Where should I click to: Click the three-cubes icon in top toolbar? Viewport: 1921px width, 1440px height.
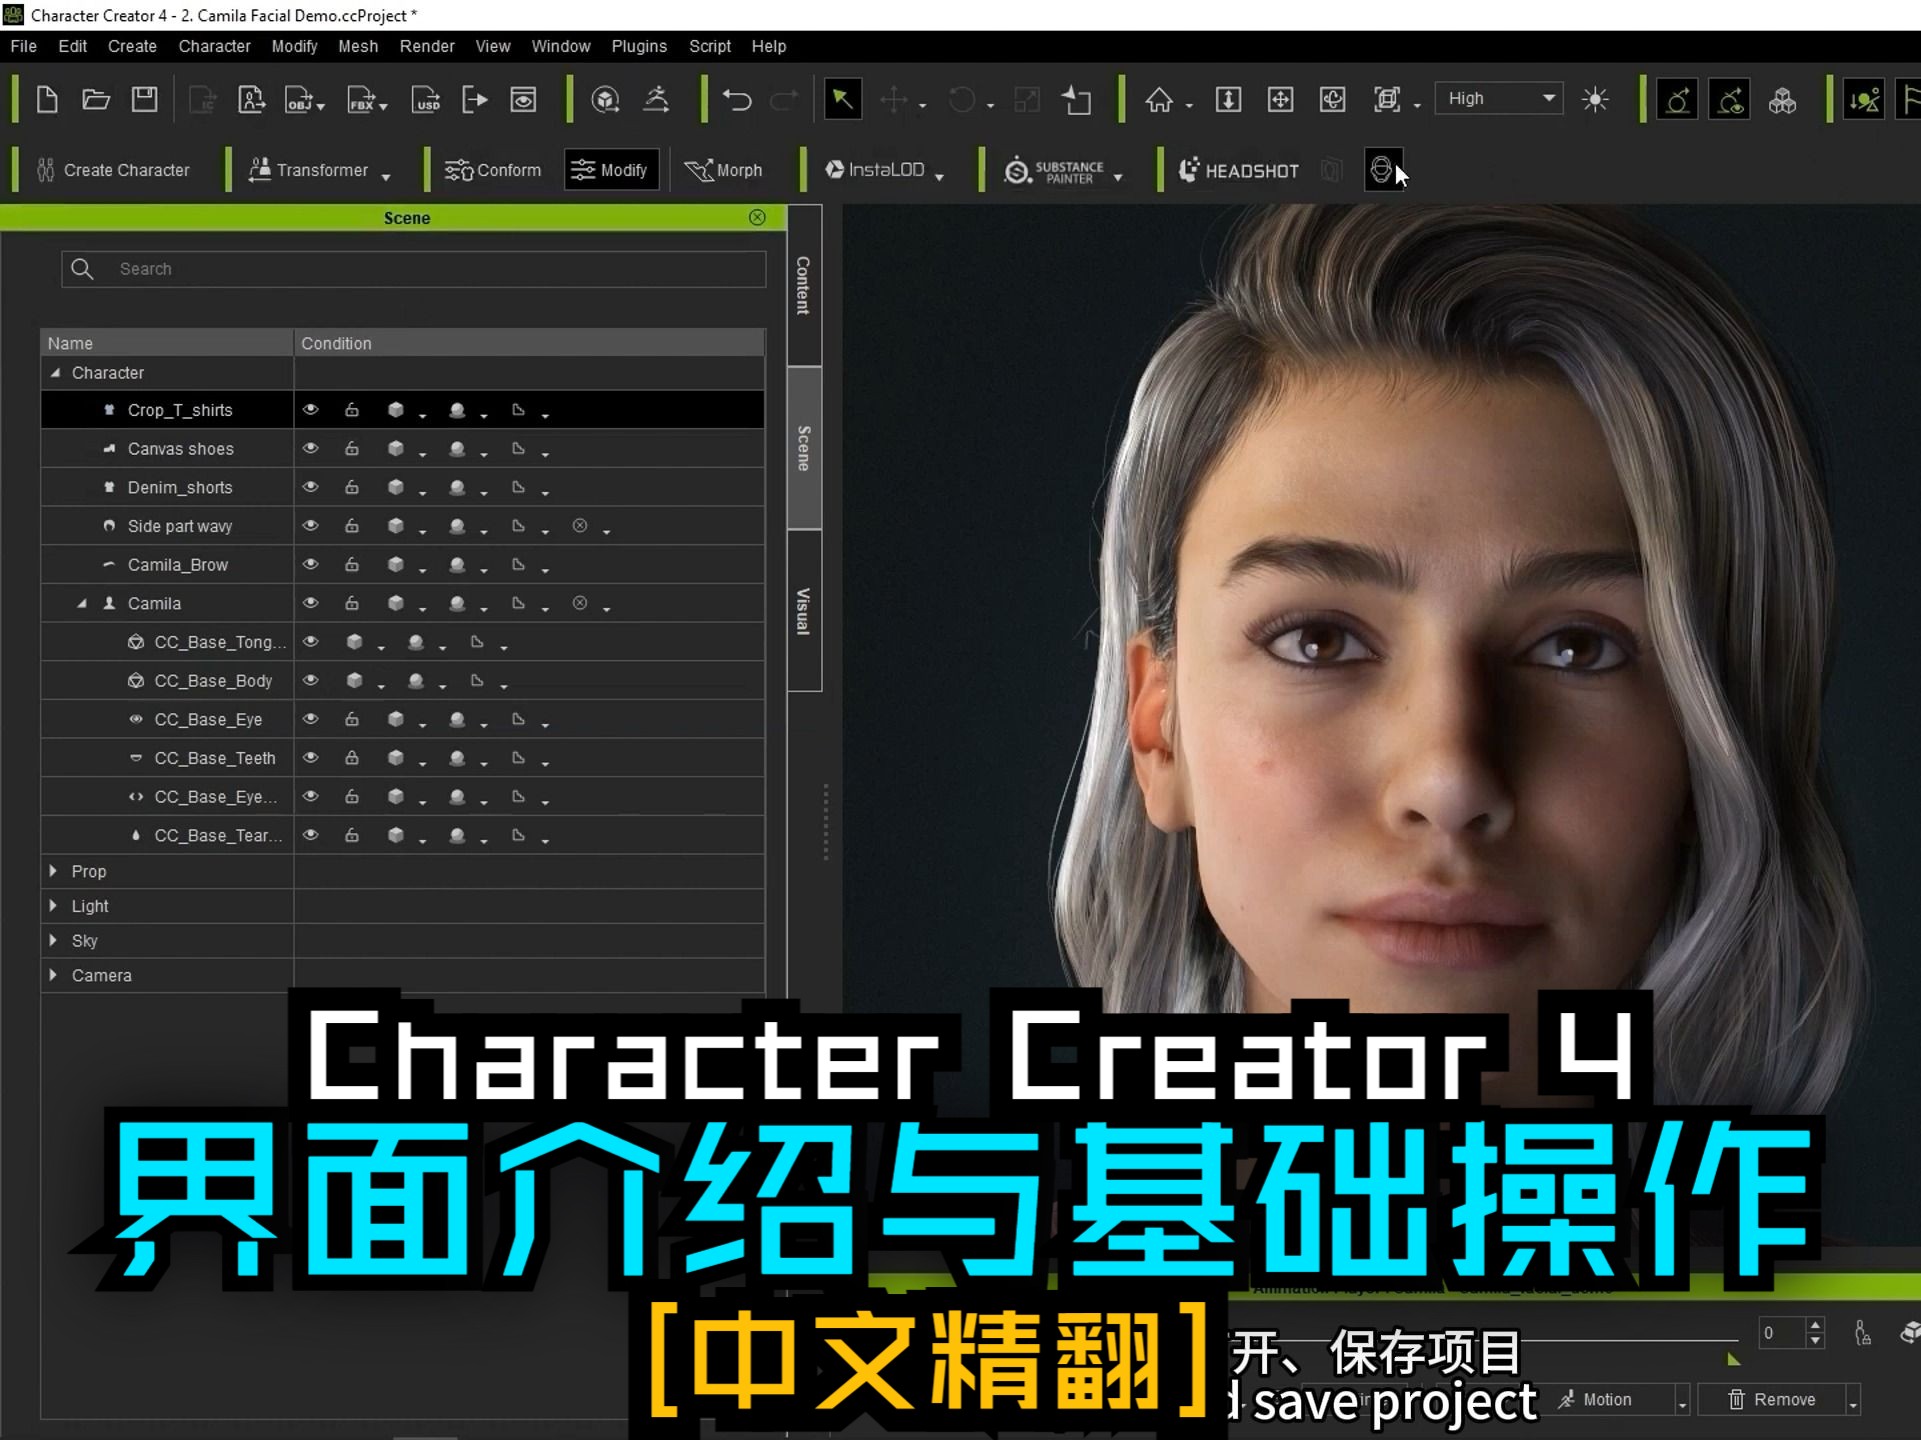click(1782, 99)
